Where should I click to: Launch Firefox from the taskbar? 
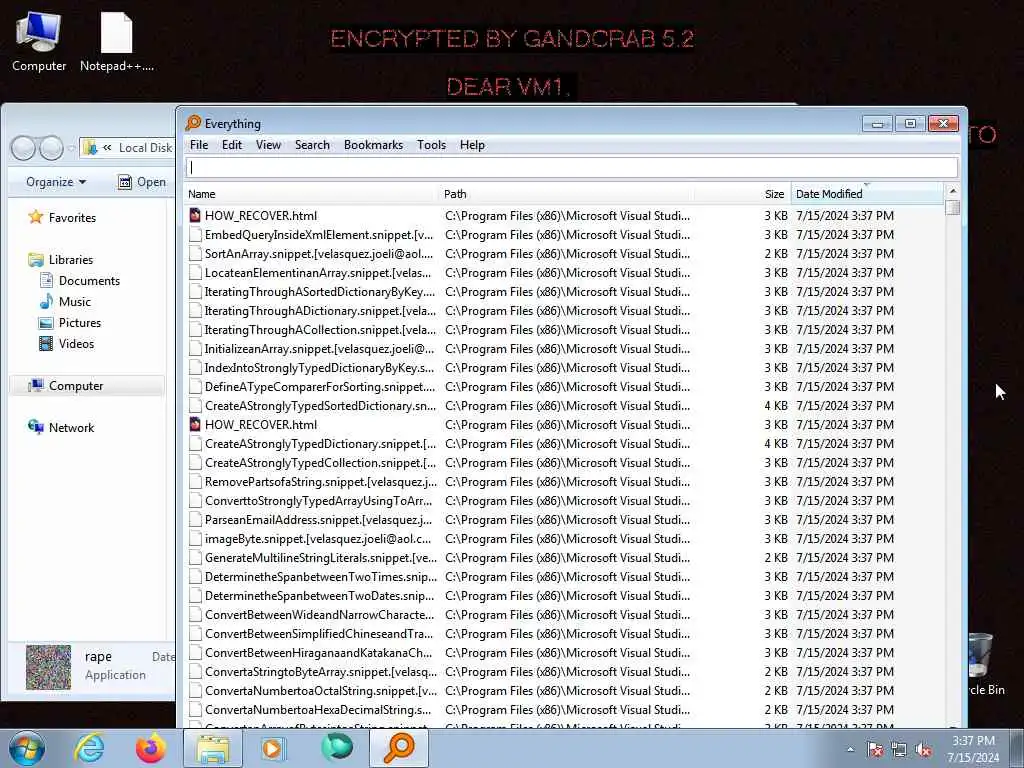150,748
